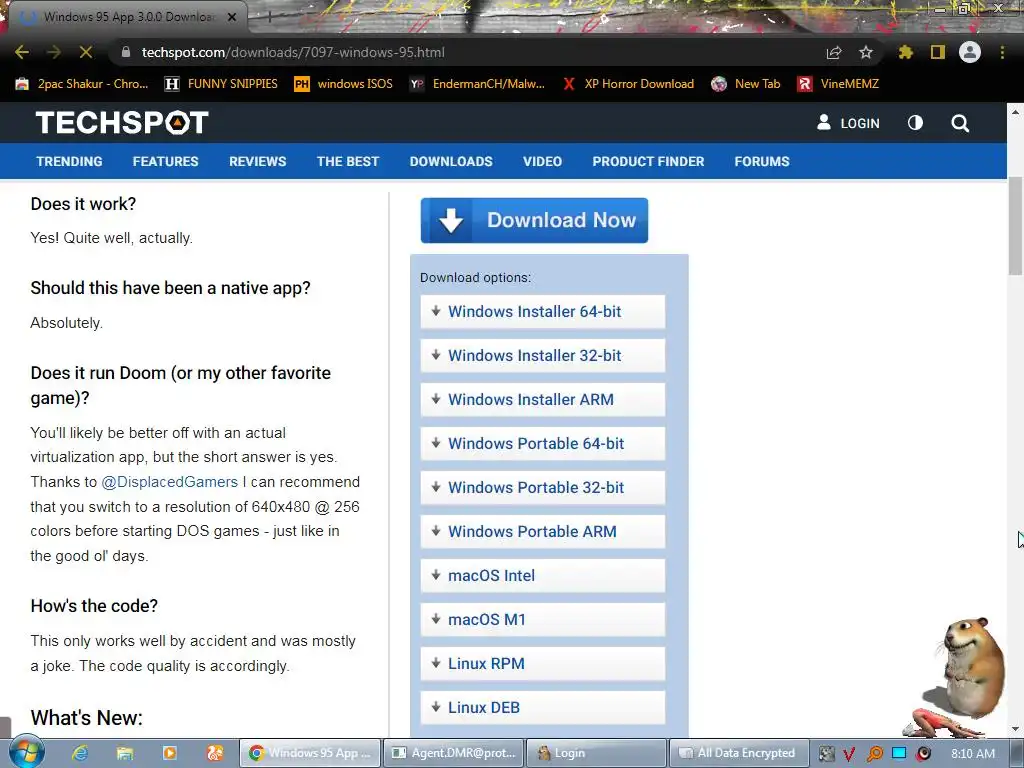The width and height of the screenshot is (1024, 768).
Task: Click the "Does it work?" heading
Action: tap(83, 204)
